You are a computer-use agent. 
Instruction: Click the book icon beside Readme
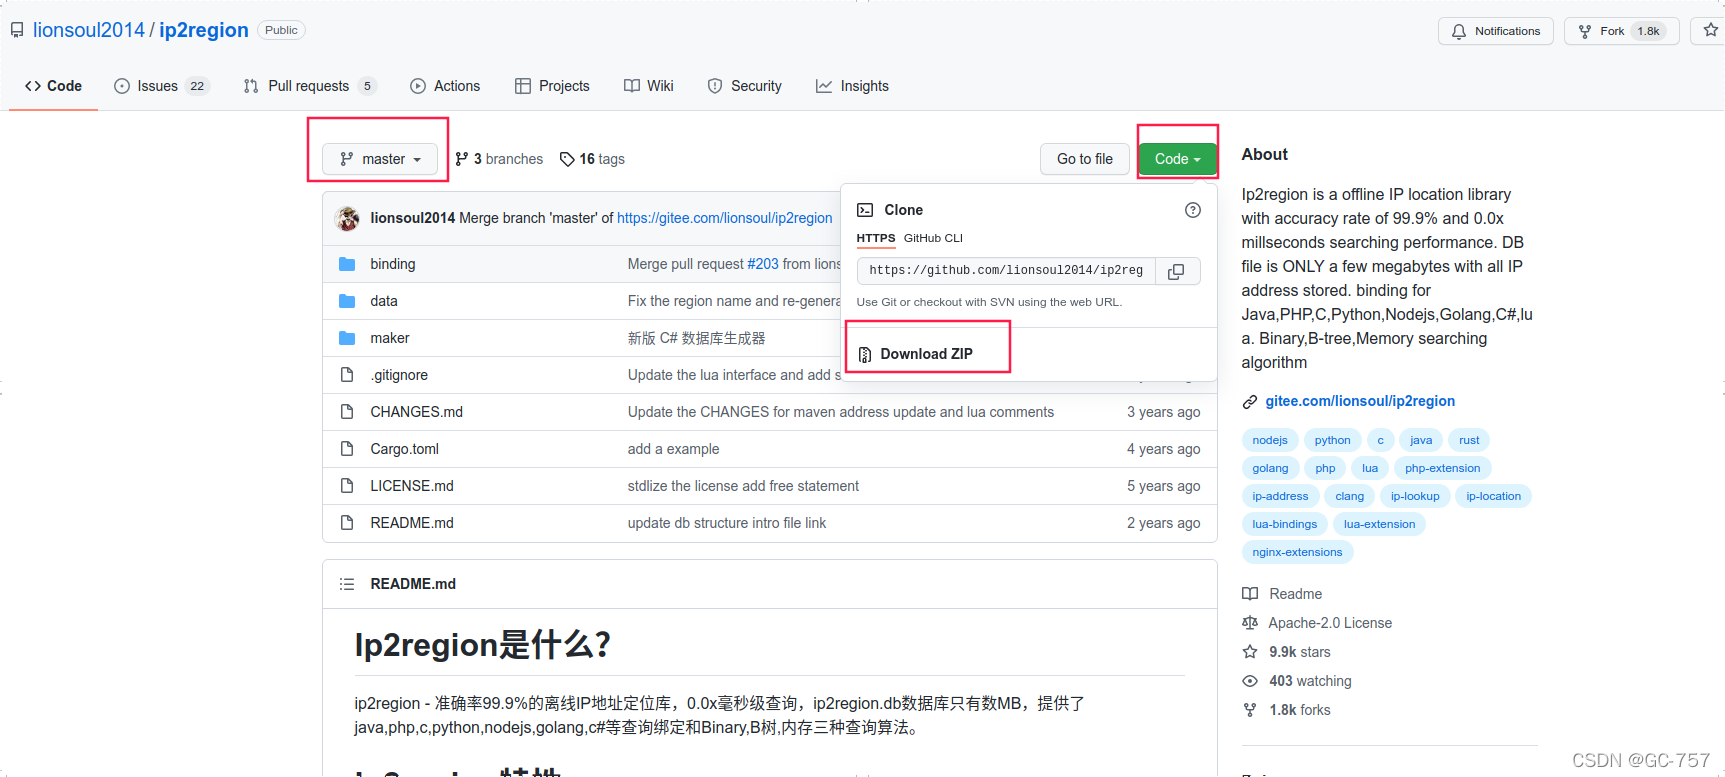pos(1250,594)
